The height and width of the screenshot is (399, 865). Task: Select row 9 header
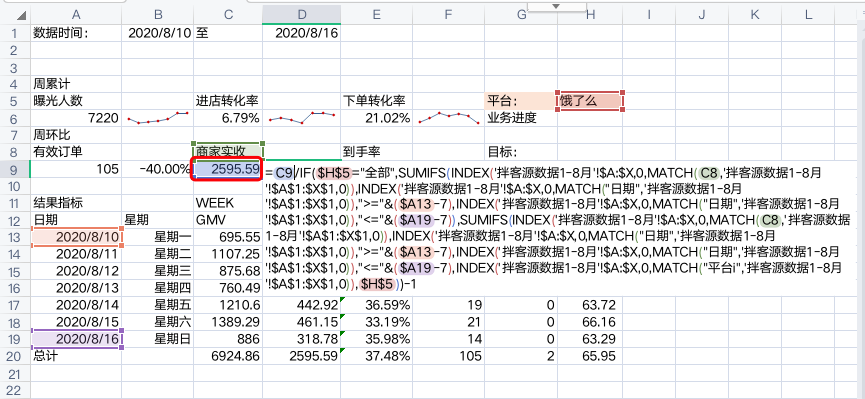[15, 169]
